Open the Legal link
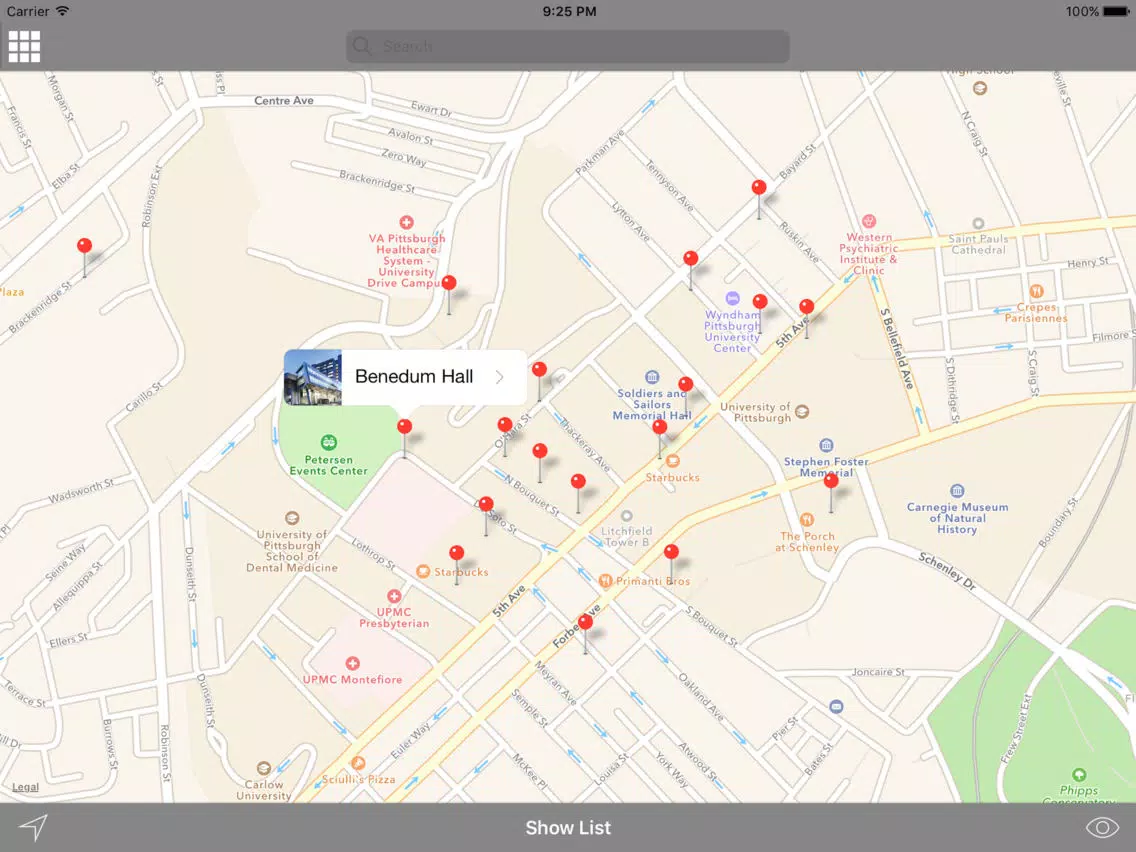The height and width of the screenshot is (852, 1136). tap(25, 787)
